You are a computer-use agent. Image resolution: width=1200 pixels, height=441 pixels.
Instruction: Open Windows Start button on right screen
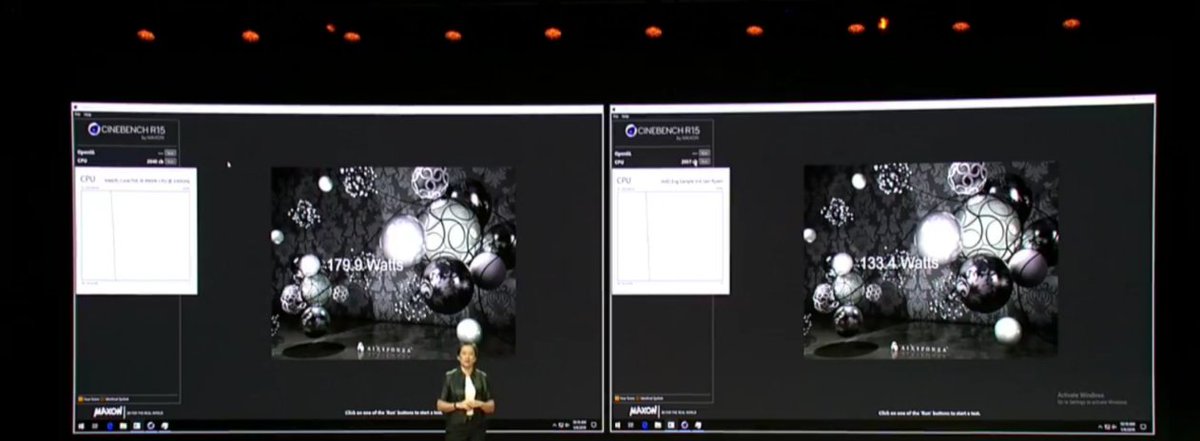[x=617, y=425]
